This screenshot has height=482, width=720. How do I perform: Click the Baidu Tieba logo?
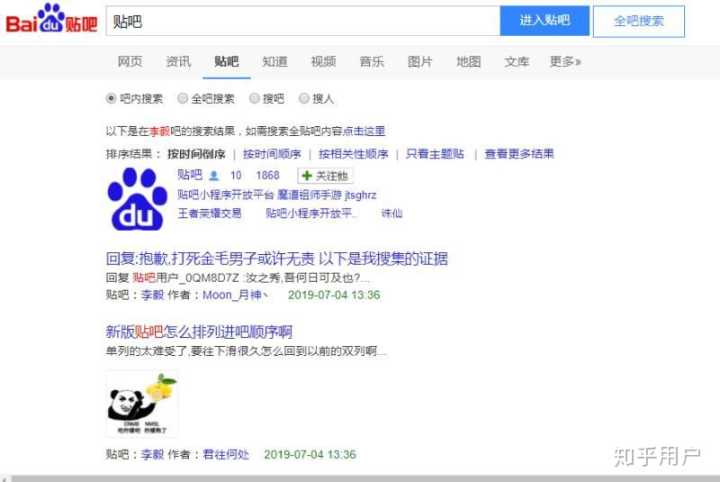51,19
